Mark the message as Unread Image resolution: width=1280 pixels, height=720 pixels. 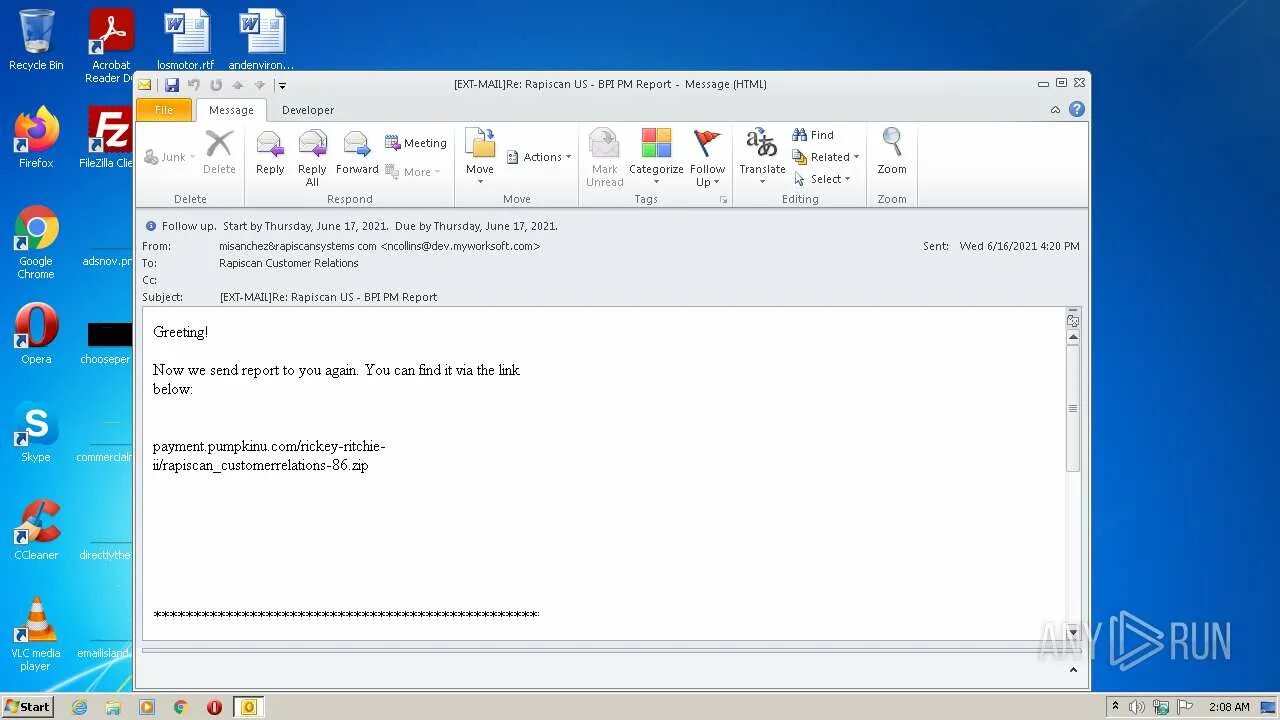coord(605,157)
